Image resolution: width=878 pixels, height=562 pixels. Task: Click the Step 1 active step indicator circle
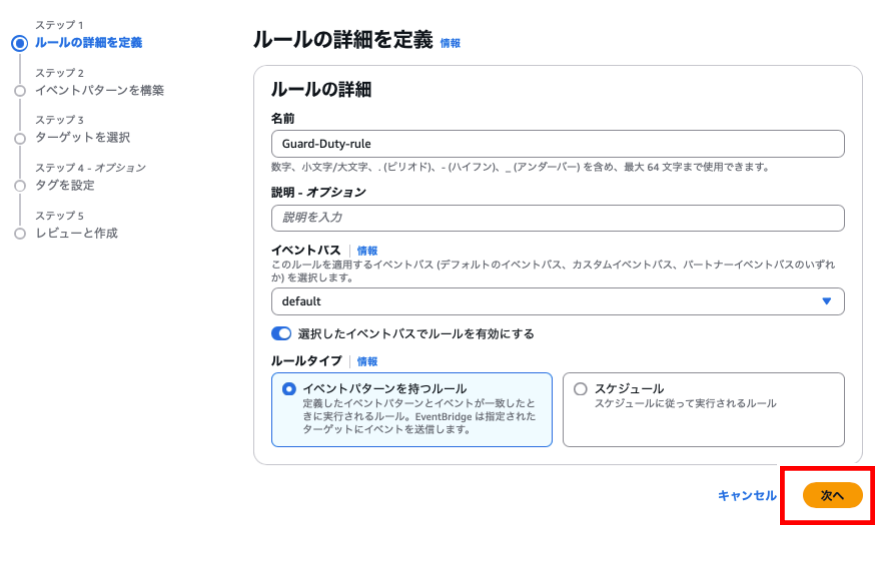pos(19,43)
